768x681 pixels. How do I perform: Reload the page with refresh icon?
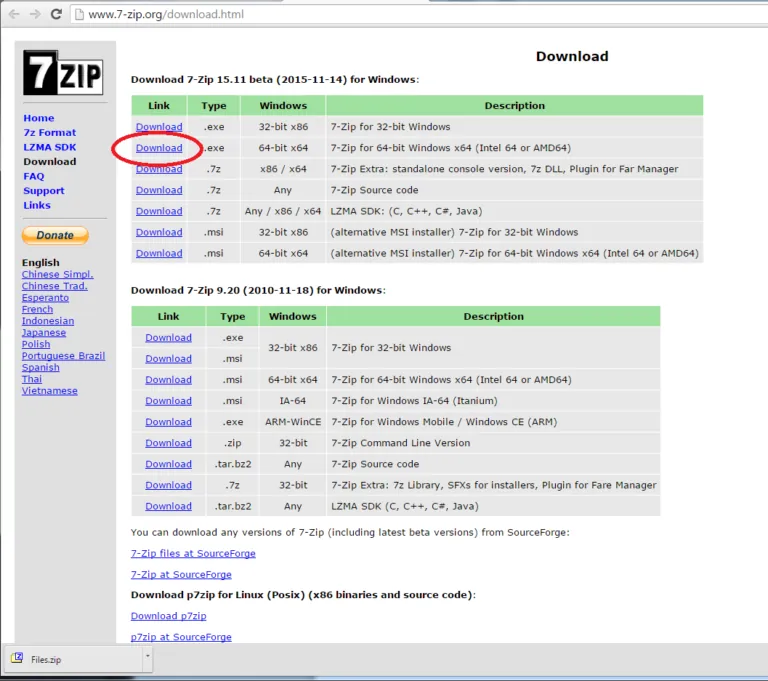tap(56, 14)
